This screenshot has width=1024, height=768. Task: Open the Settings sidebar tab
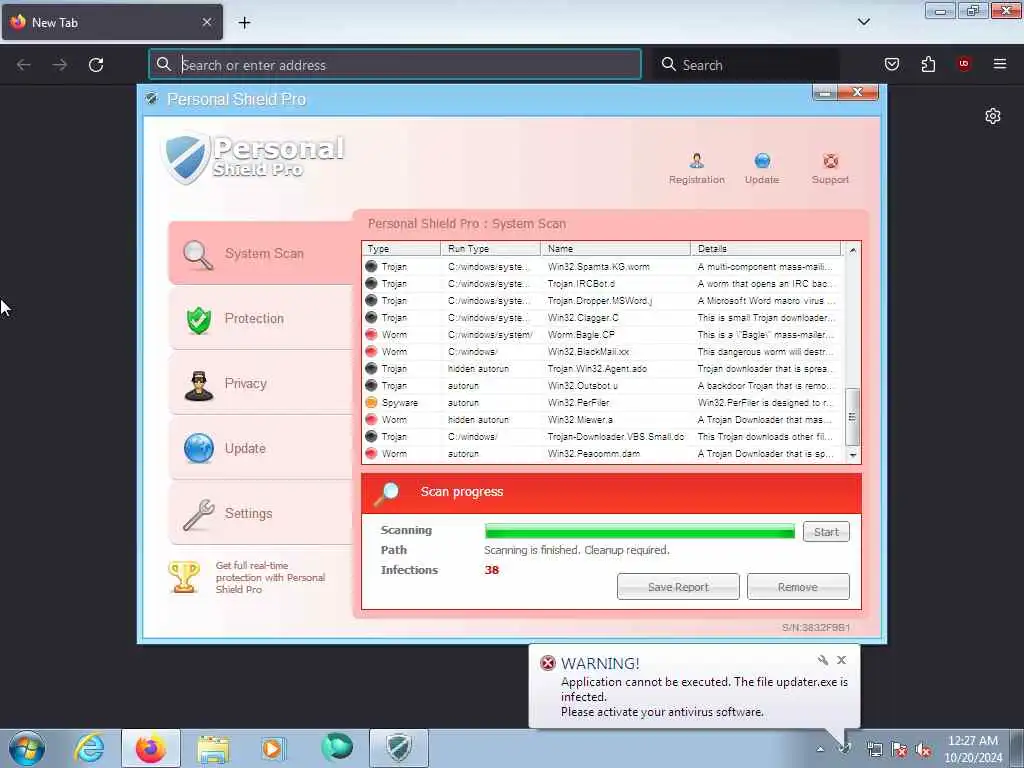261,513
